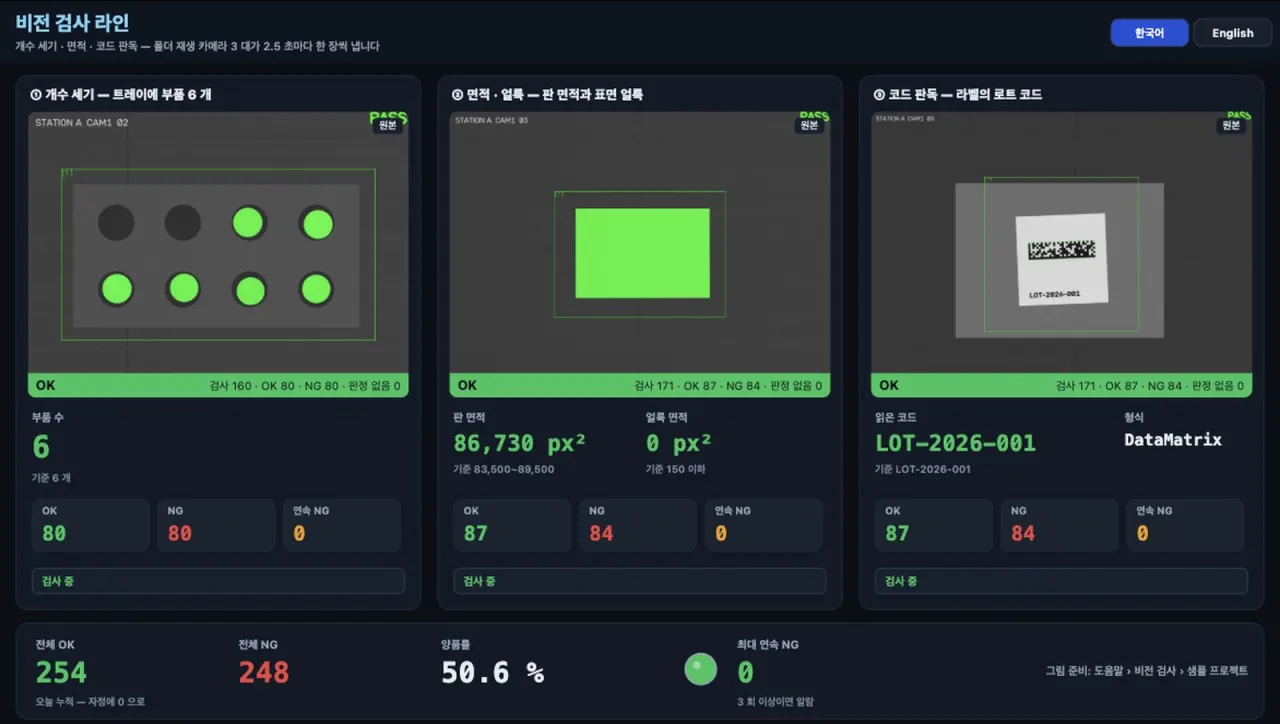
Task: Select the OK 87 tile in the 면적 · 얼룩 card
Action: click(513, 525)
